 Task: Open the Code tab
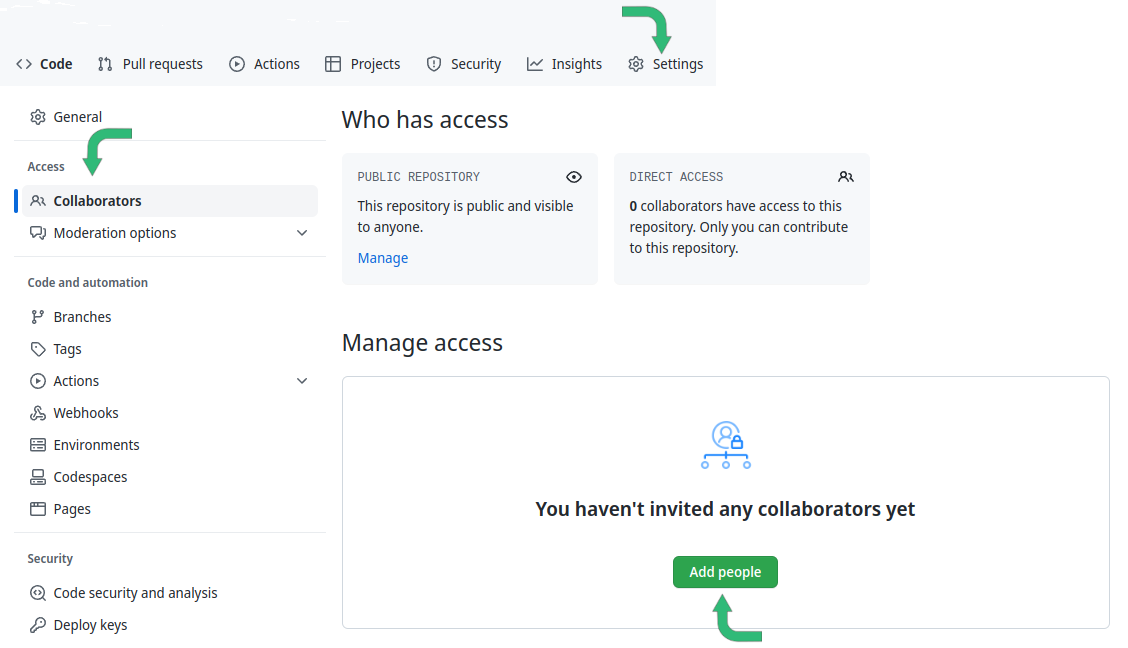click(45, 64)
